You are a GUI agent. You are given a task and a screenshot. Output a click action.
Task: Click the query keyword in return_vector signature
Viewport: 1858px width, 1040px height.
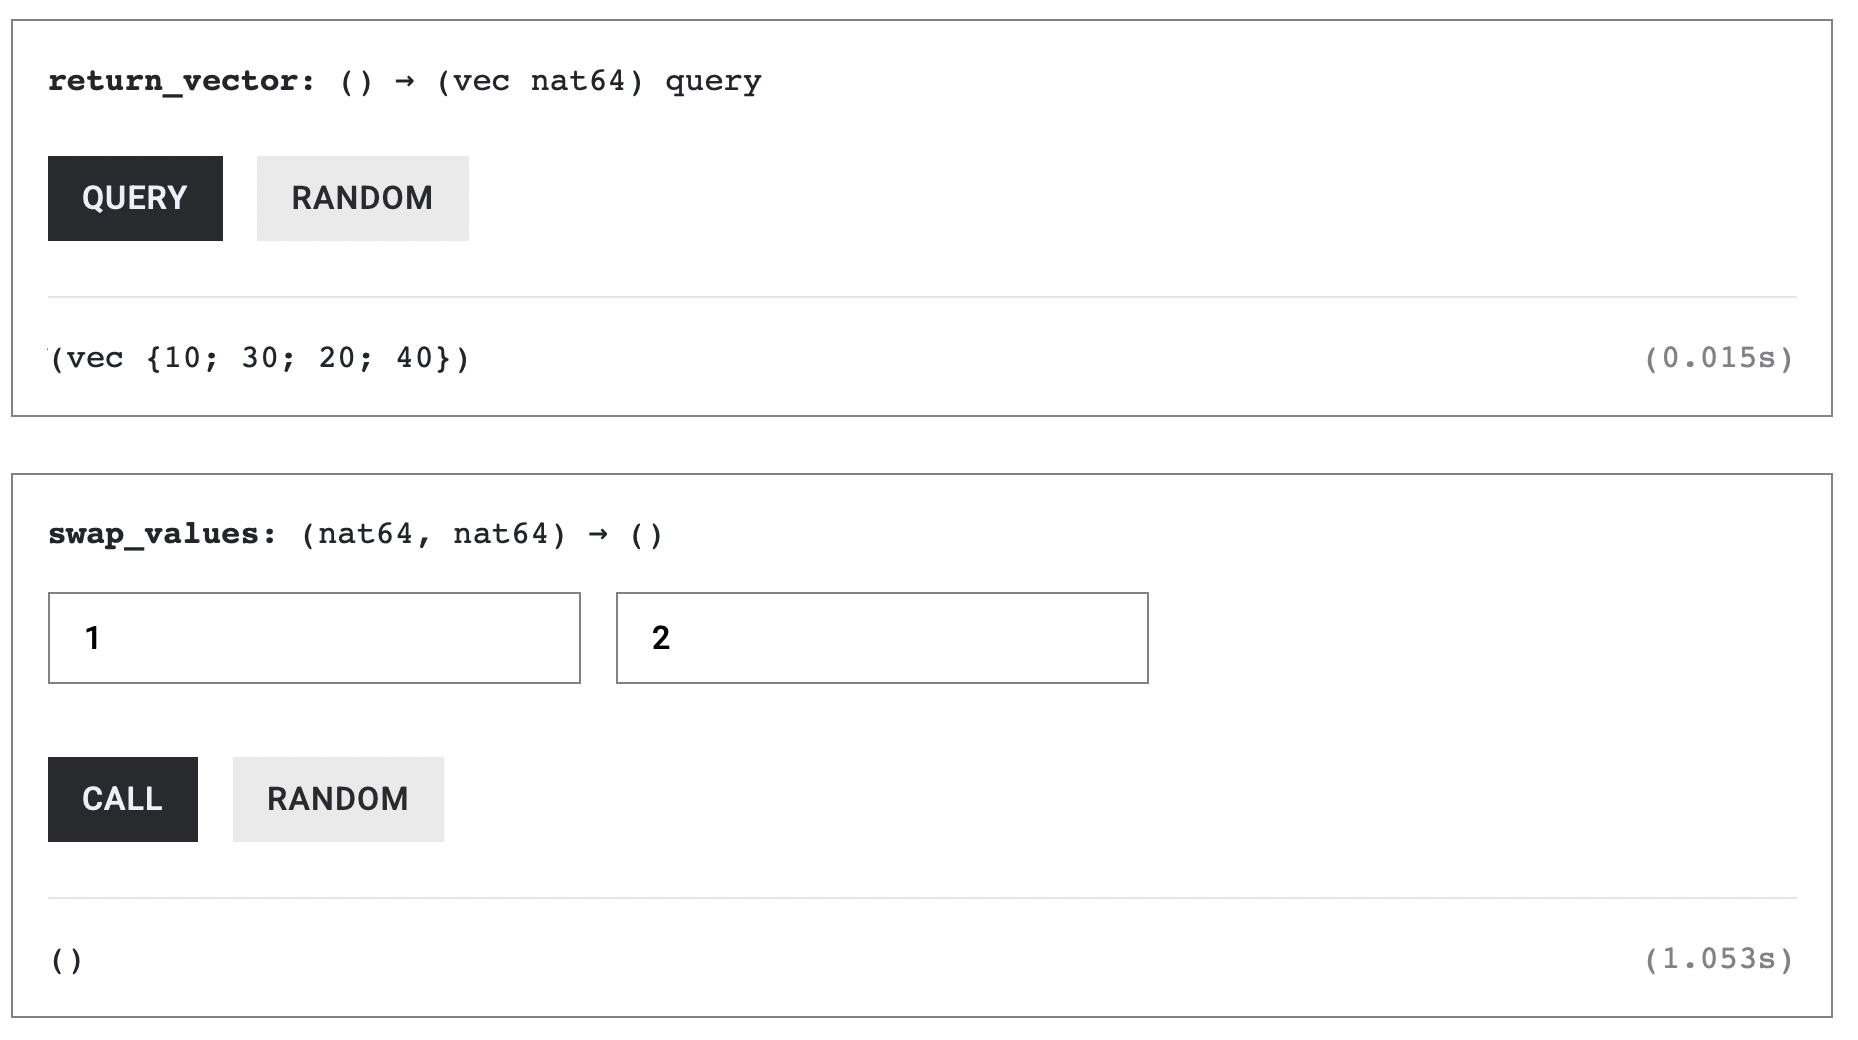coord(713,81)
